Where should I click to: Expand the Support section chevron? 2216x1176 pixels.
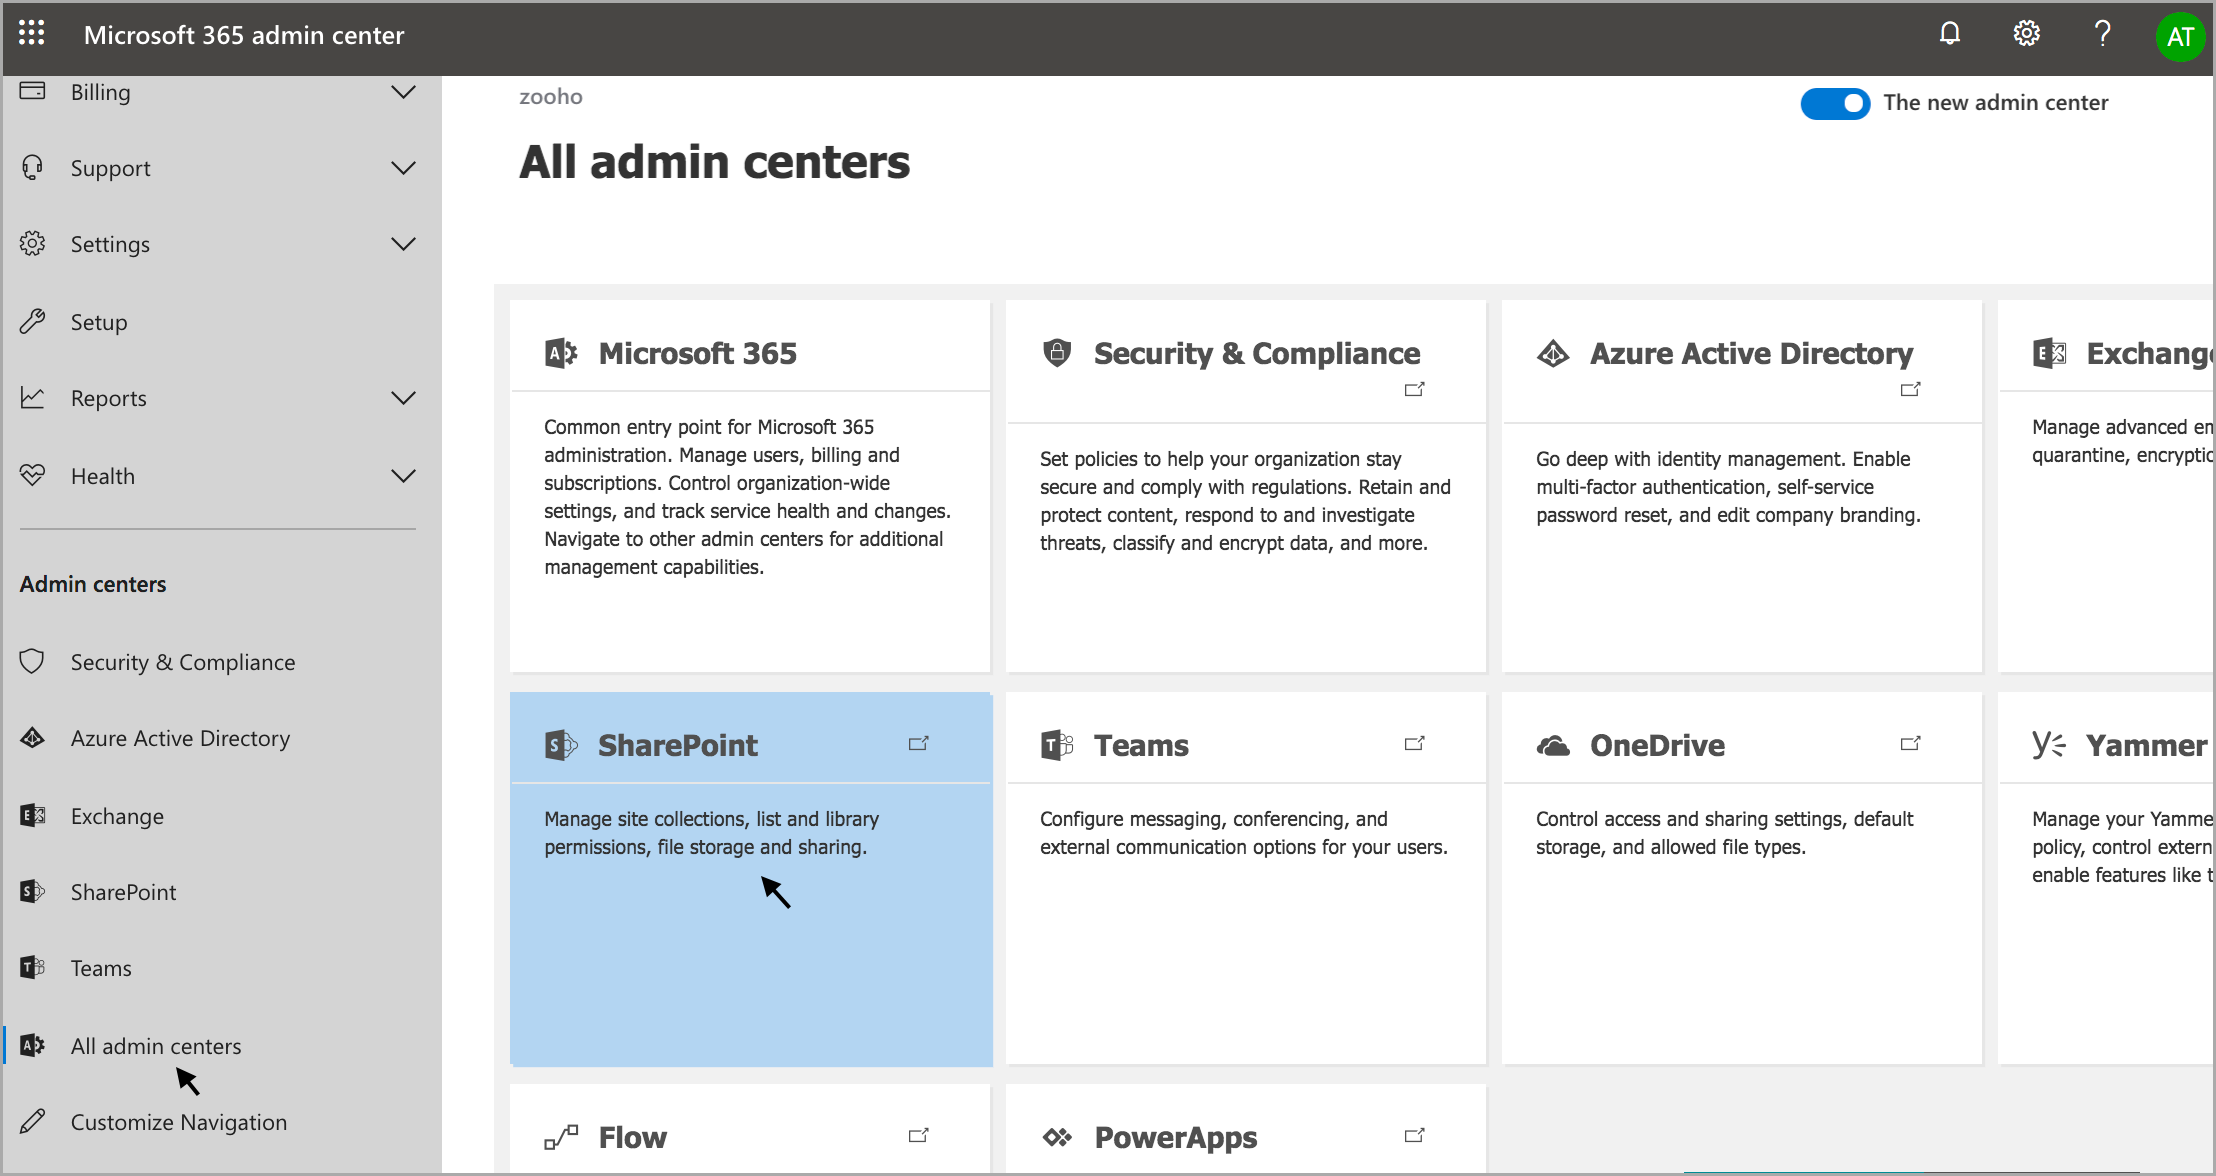point(403,168)
